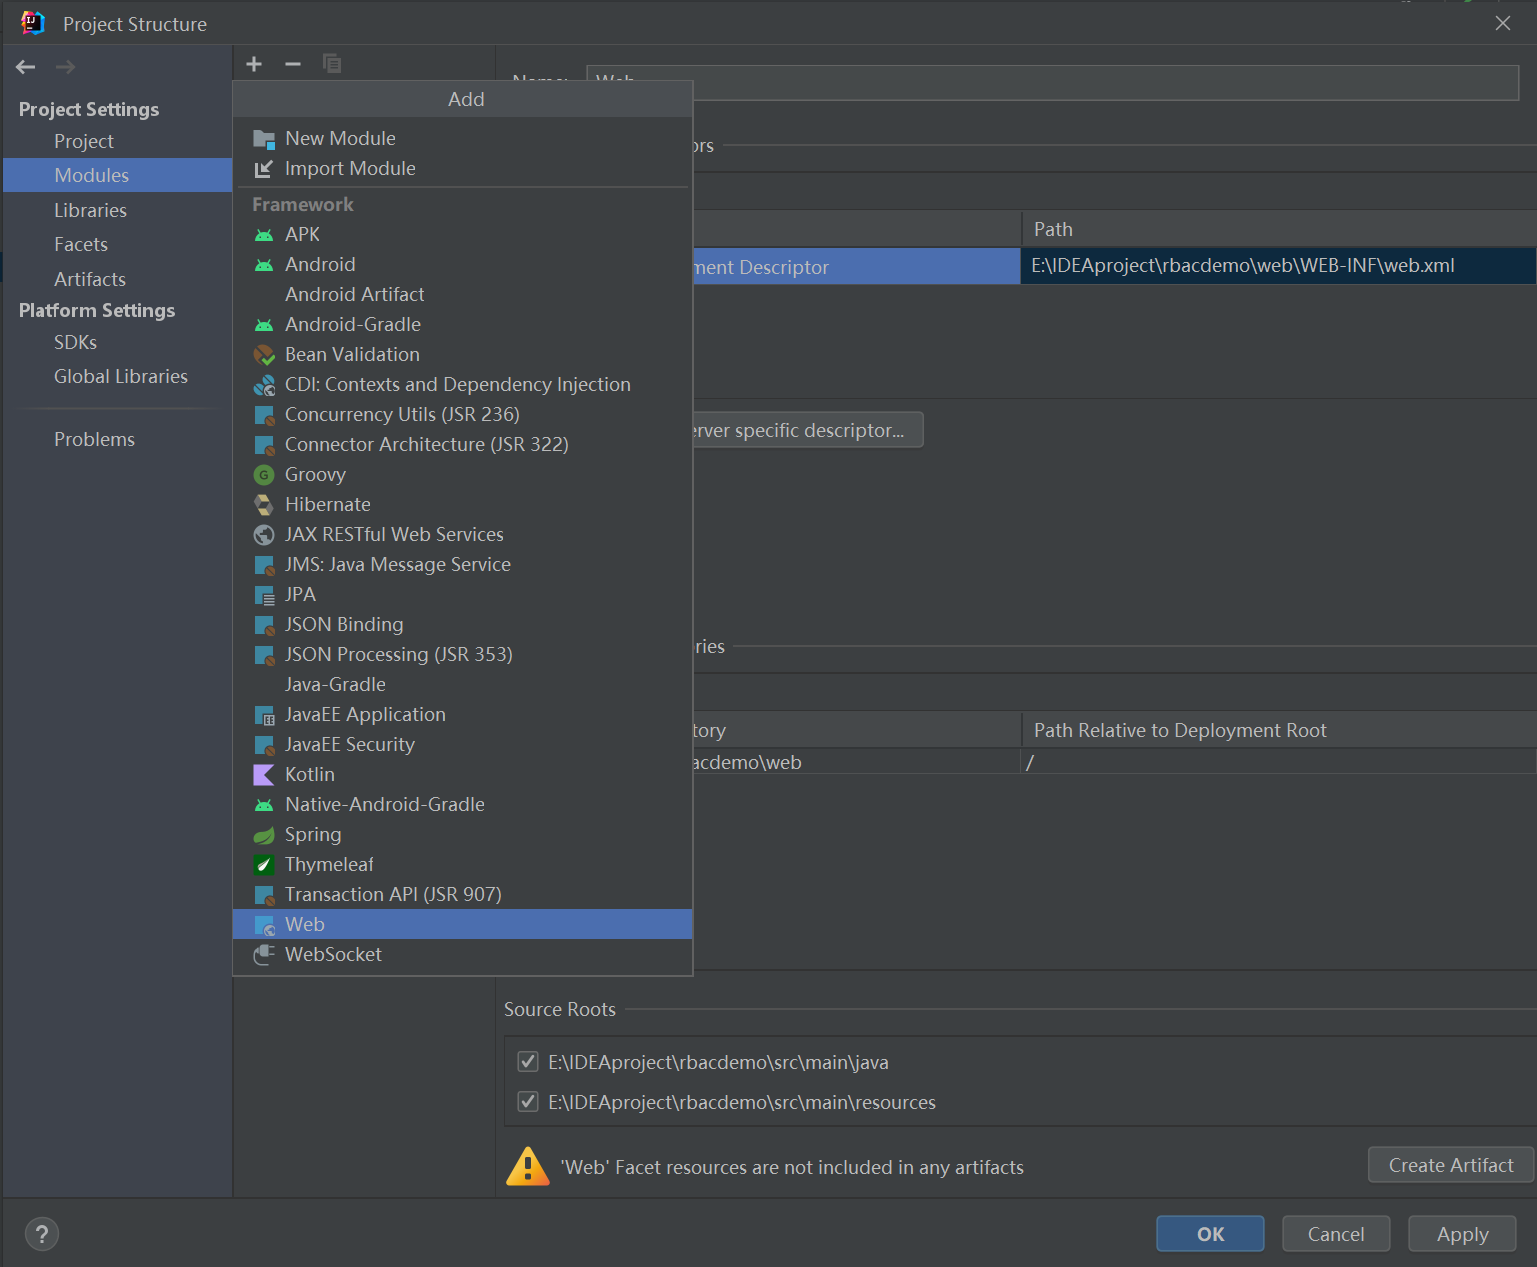Click the Import Module arrow icon
This screenshot has width=1537, height=1267.
(264, 169)
